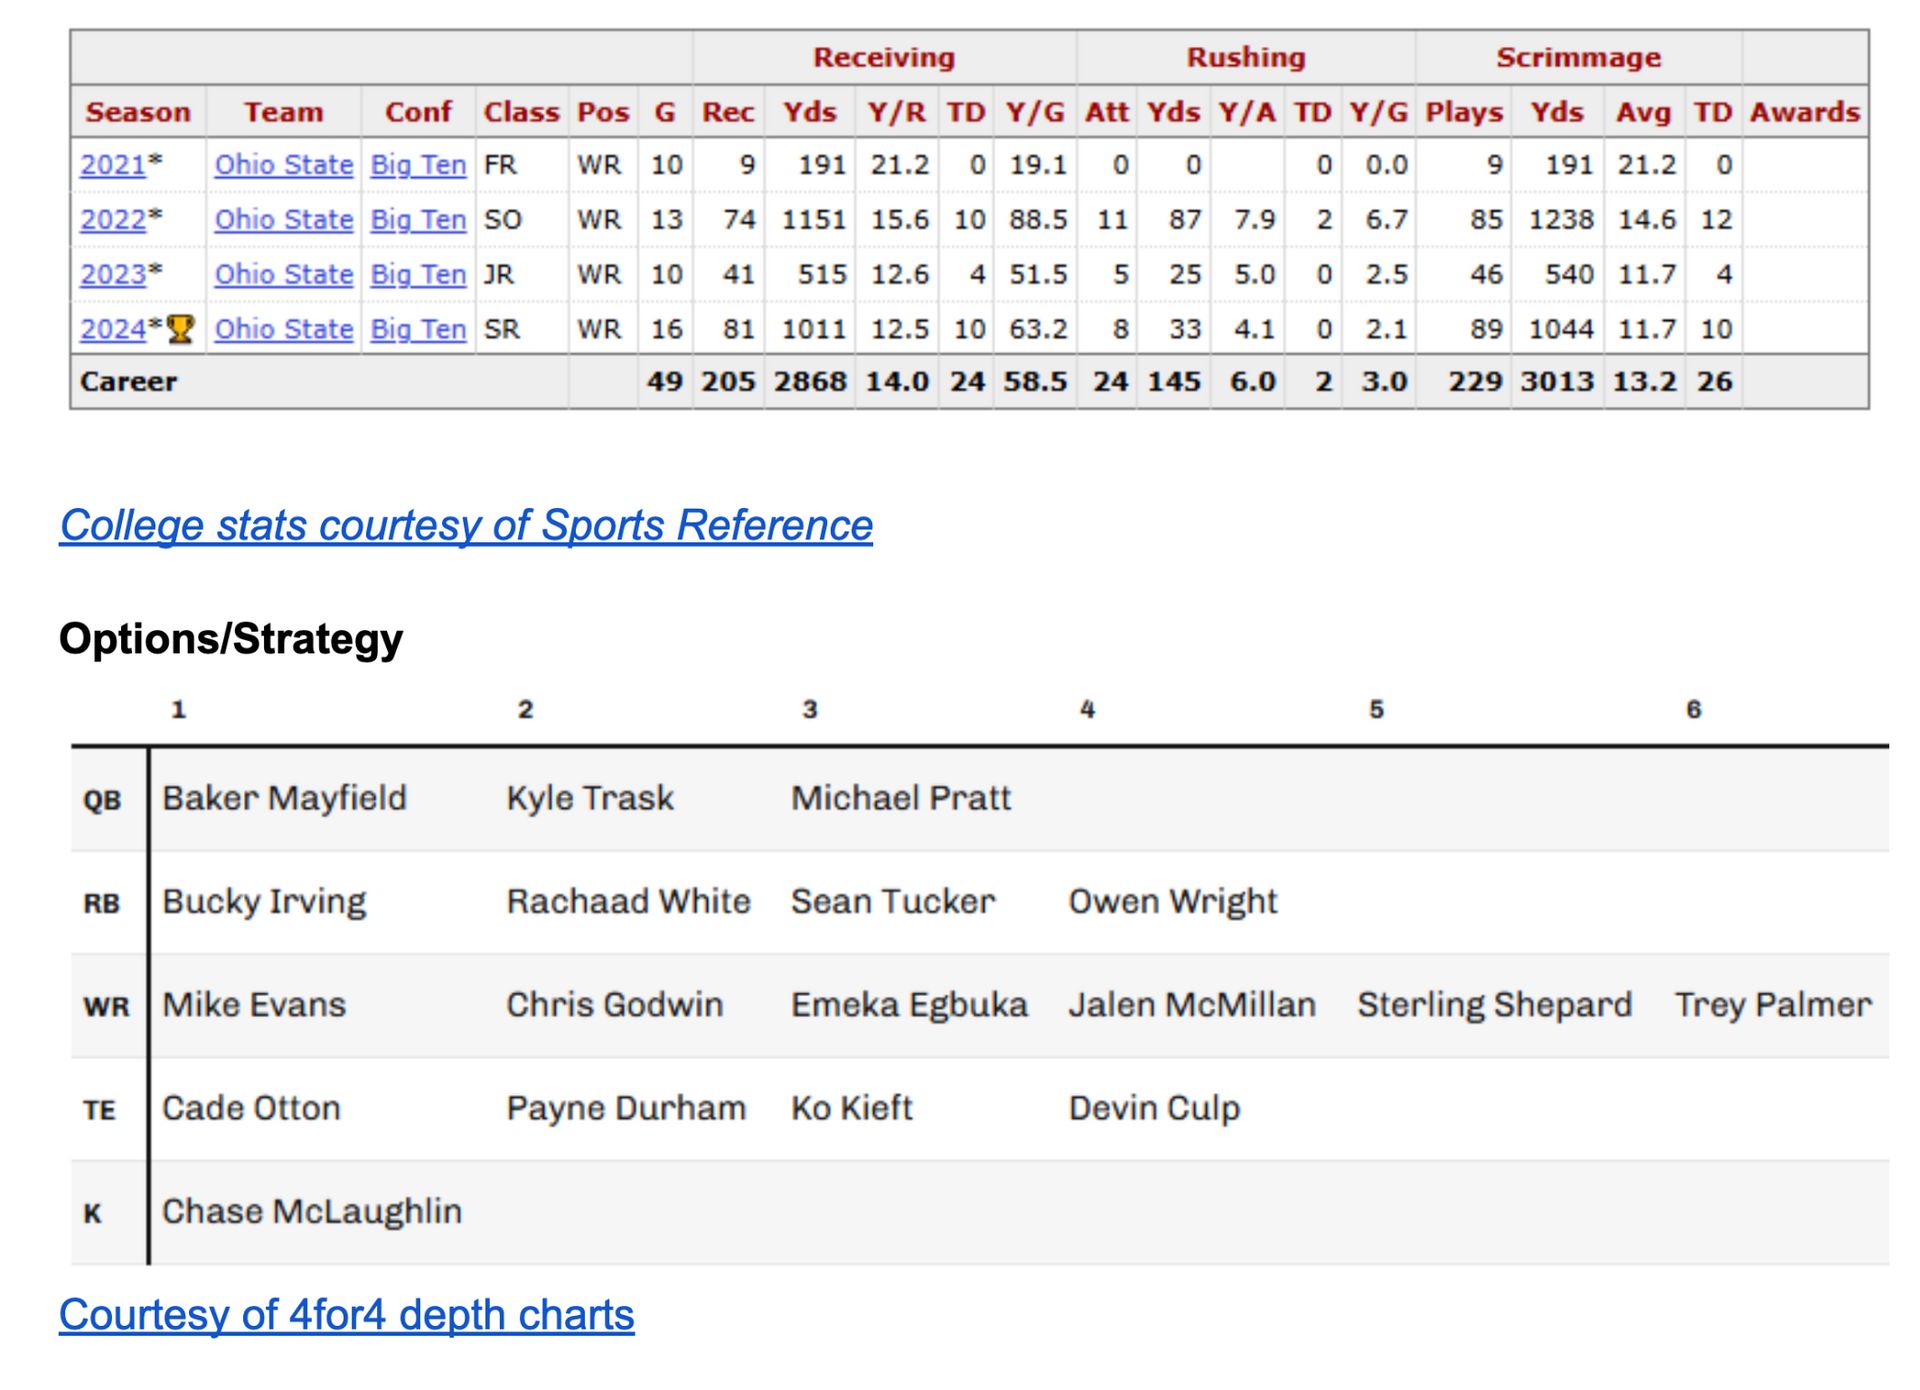Screen dimensions: 1920x1390
Task: Click the Receiving group header
Action: [x=884, y=58]
